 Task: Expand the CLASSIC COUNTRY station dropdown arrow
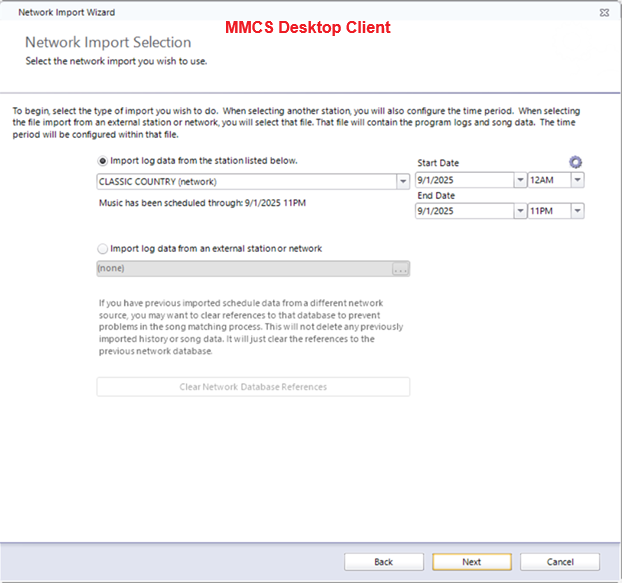pos(403,181)
